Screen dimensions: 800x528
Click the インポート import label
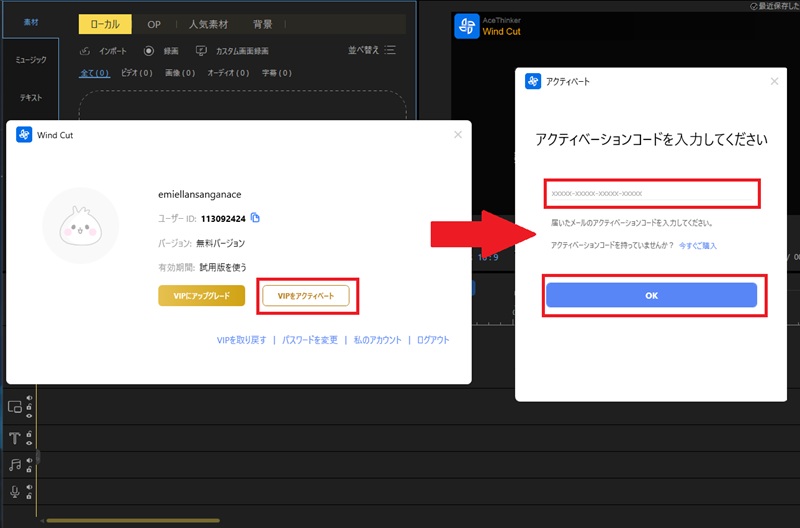point(113,51)
